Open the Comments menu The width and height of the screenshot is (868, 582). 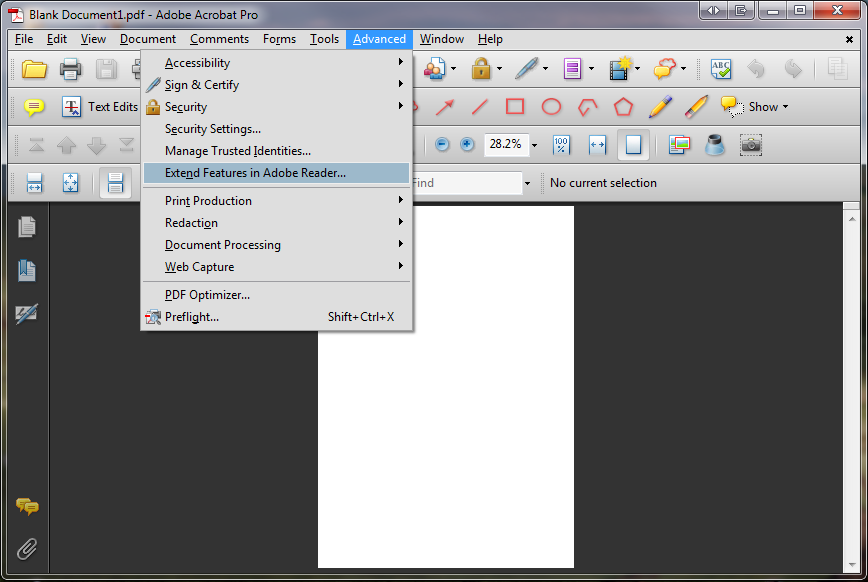click(219, 39)
